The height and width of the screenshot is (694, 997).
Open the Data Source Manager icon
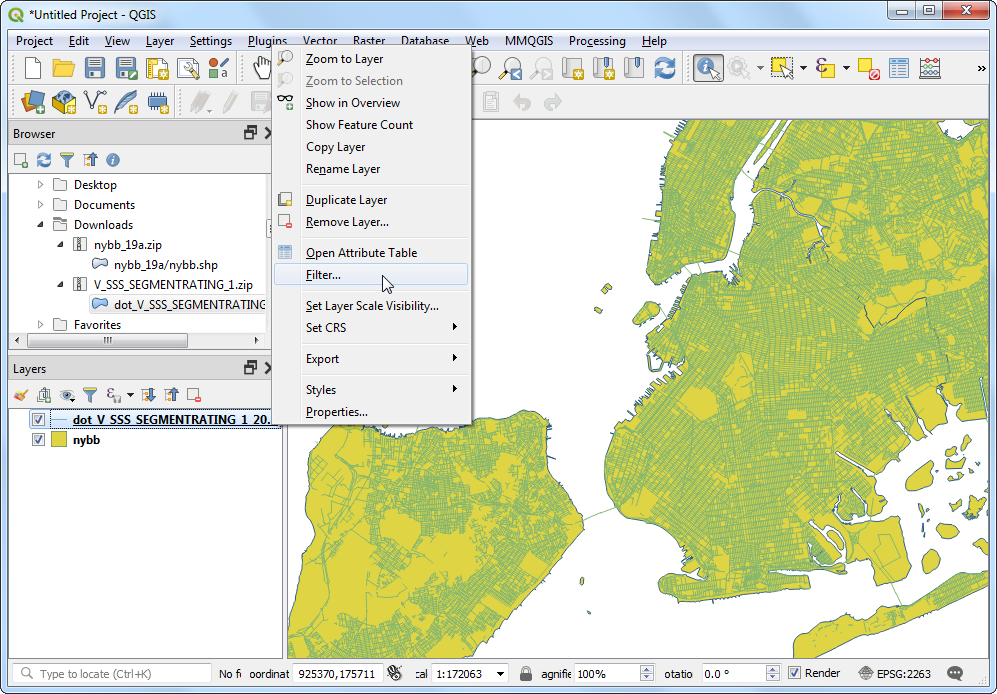(33, 101)
